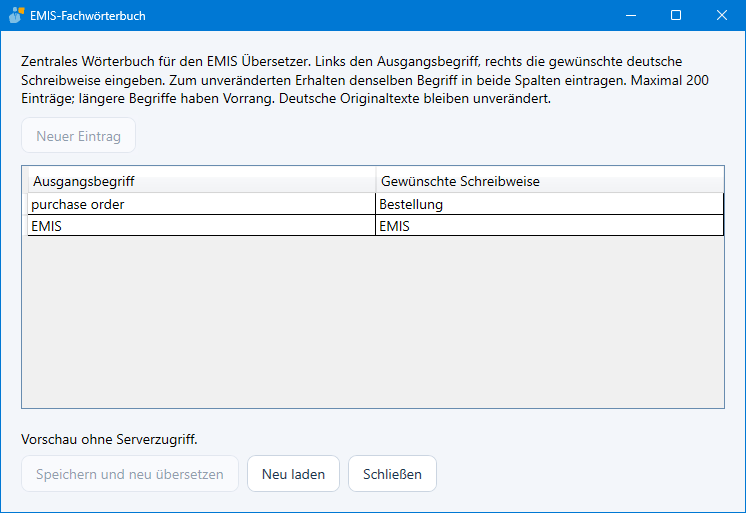Minimize the EMIS-Fachwörterbuch window
746x513 pixels.
631,15
